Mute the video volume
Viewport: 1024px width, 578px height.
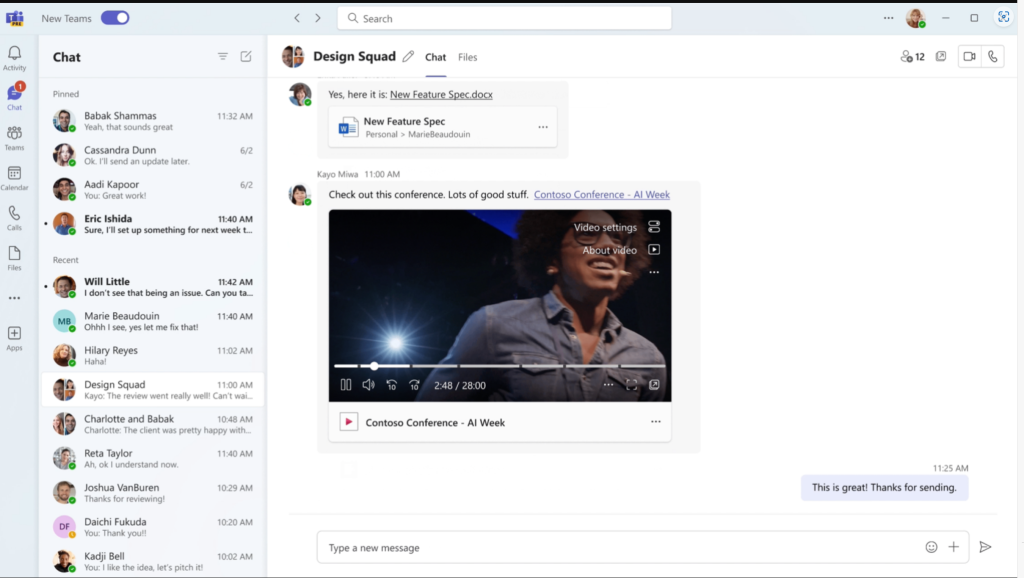[368, 385]
